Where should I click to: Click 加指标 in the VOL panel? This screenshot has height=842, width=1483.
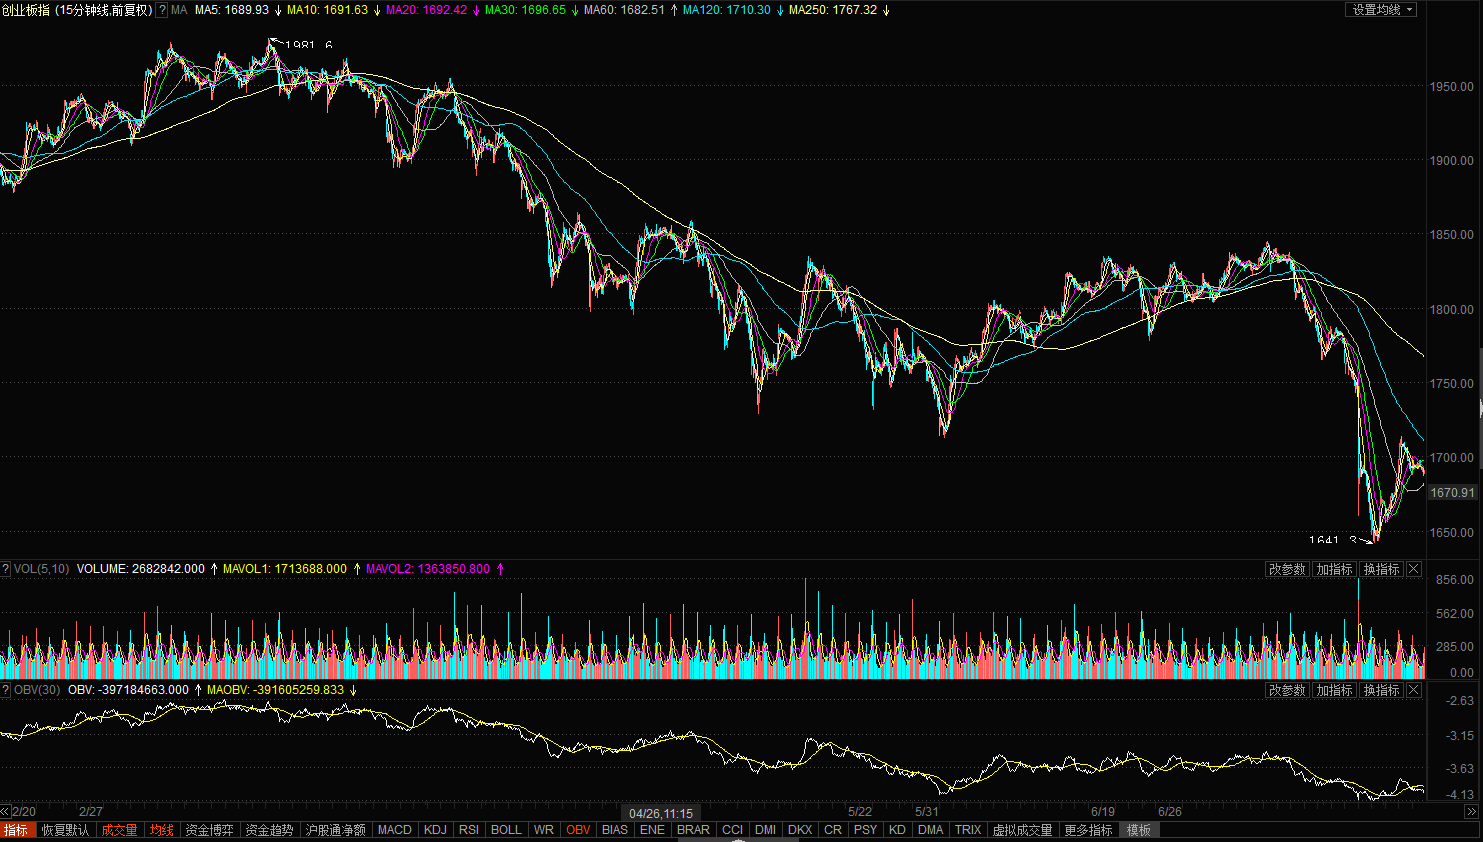[1334, 569]
